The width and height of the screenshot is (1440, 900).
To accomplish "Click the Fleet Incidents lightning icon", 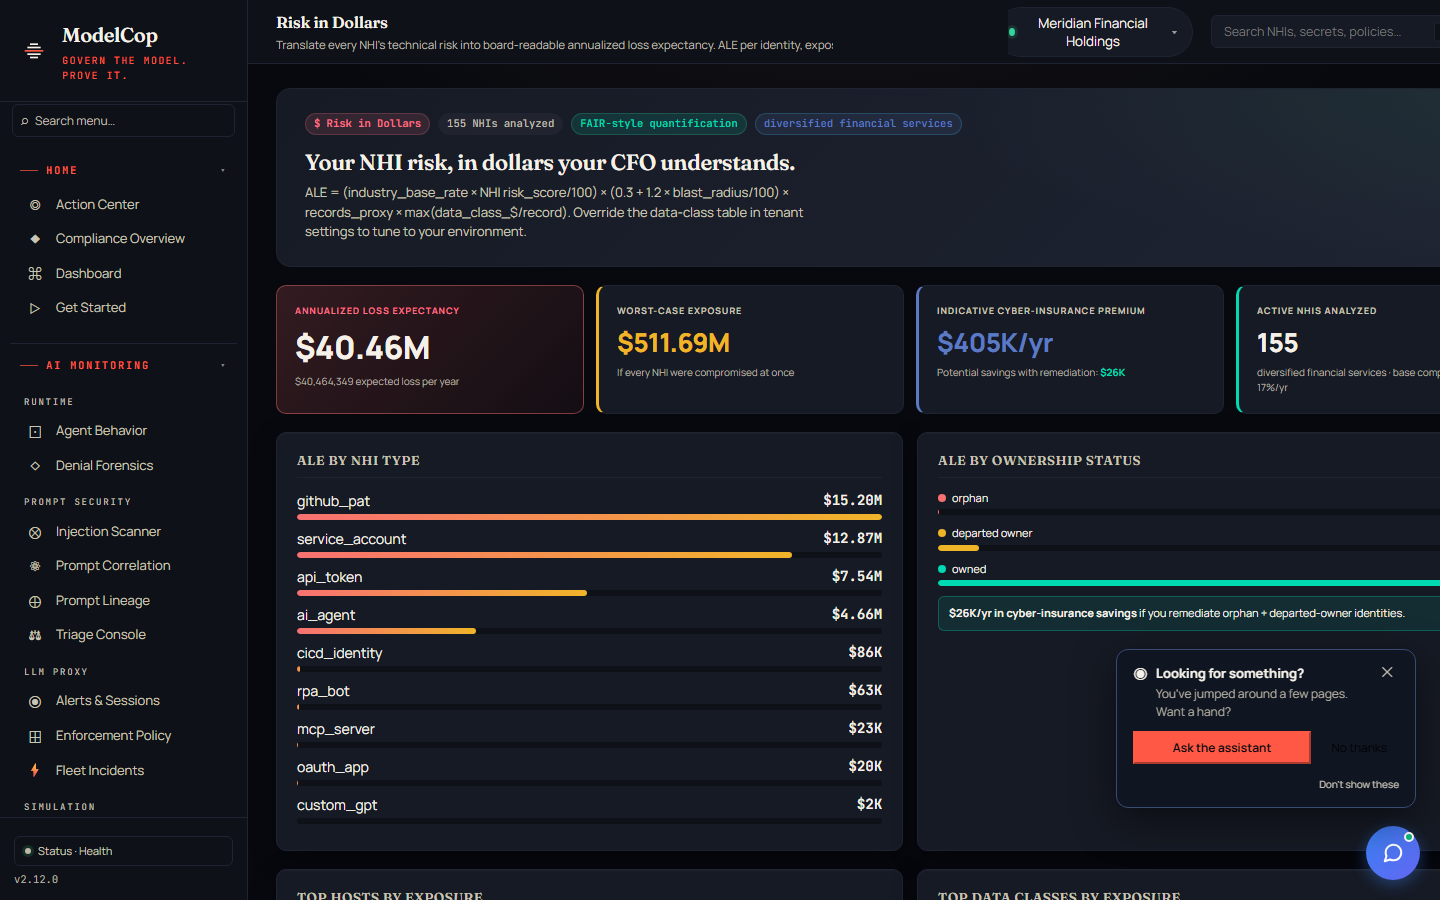I will pos(35,771).
